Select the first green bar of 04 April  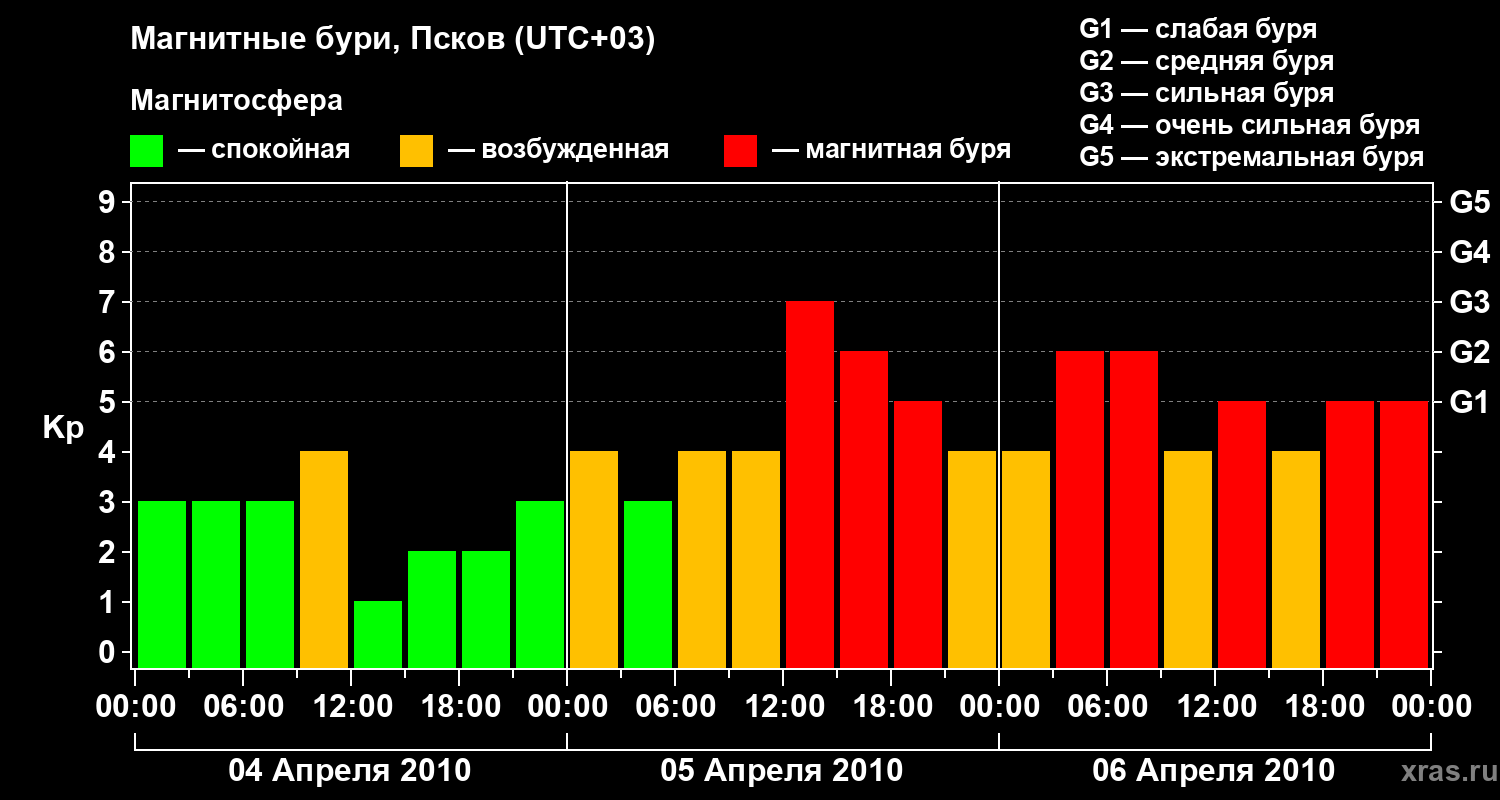click(162, 584)
